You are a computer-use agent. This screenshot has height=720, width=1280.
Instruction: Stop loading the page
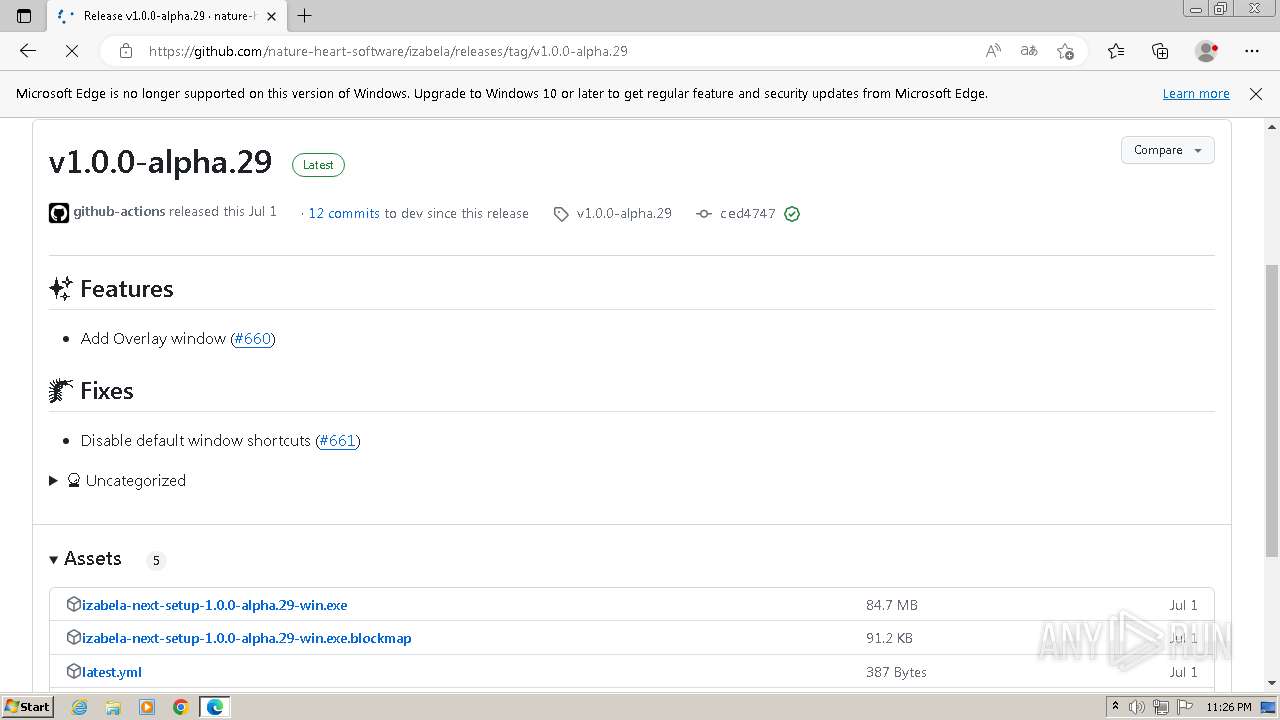click(71, 51)
